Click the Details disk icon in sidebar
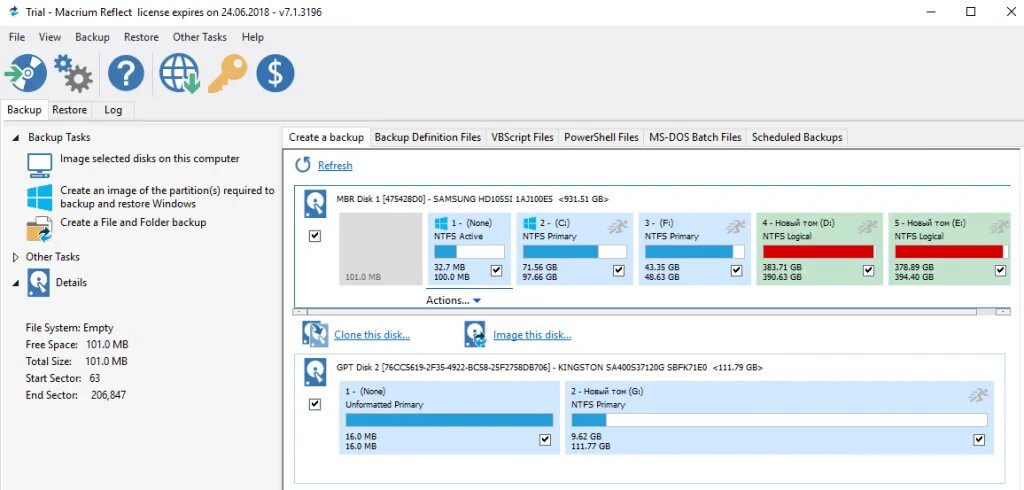 pos(38,284)
